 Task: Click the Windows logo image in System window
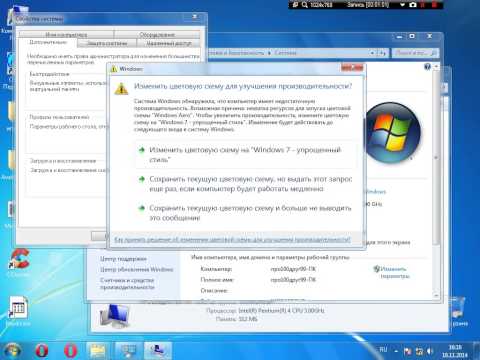point(393,132)
